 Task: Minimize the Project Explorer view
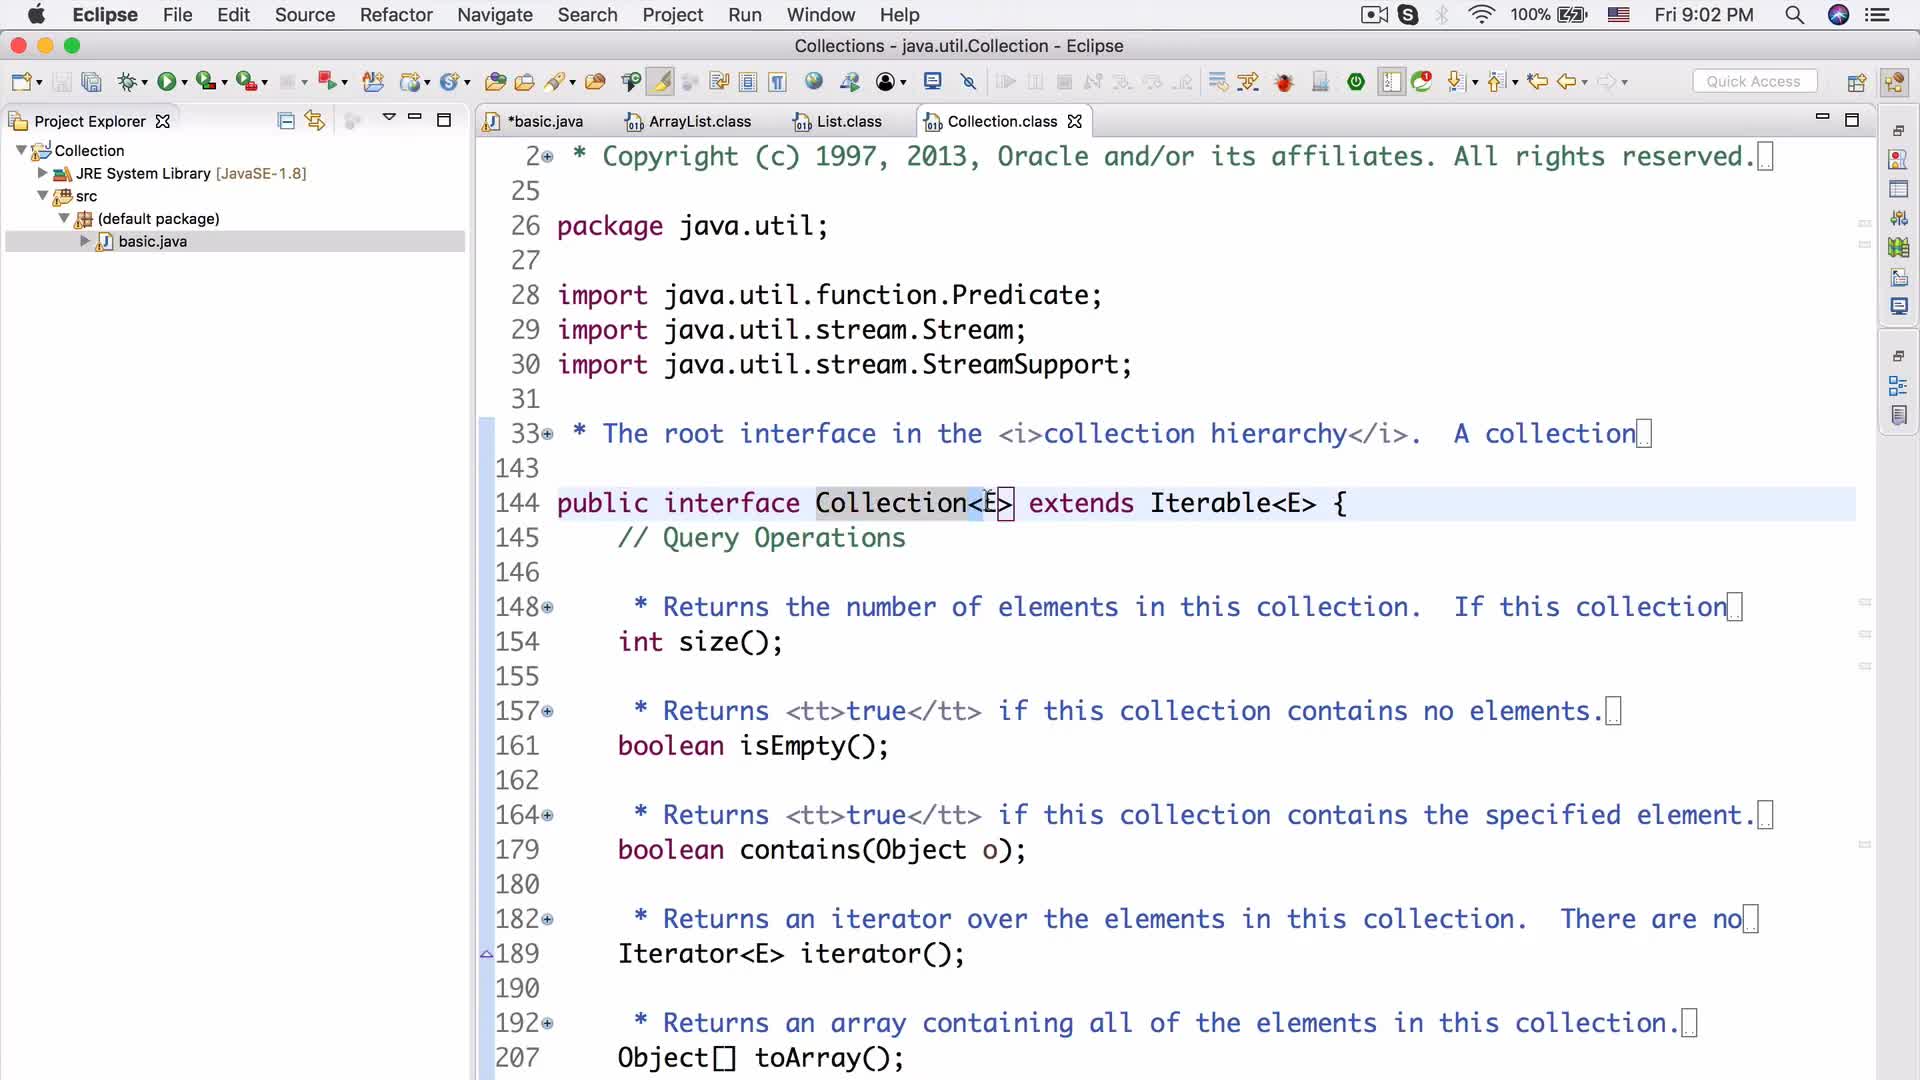tap(415, 118)
